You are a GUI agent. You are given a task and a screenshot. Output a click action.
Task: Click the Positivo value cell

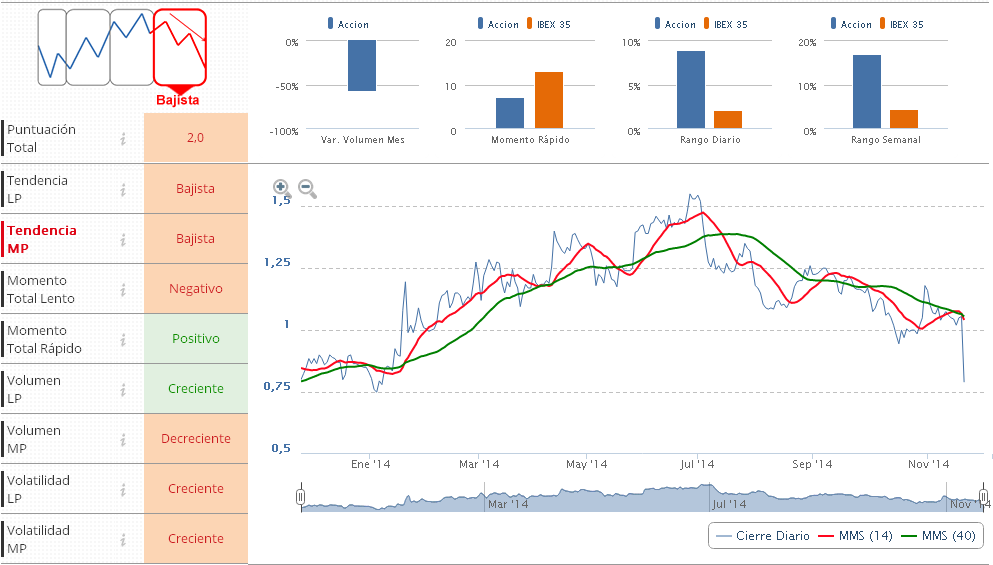click(195, 339)
